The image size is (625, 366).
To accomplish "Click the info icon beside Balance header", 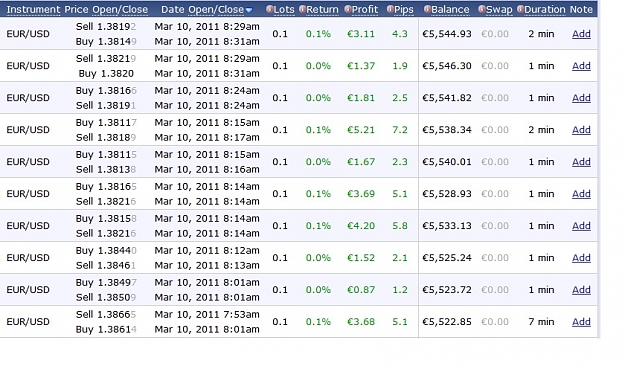I will [427, 9].
